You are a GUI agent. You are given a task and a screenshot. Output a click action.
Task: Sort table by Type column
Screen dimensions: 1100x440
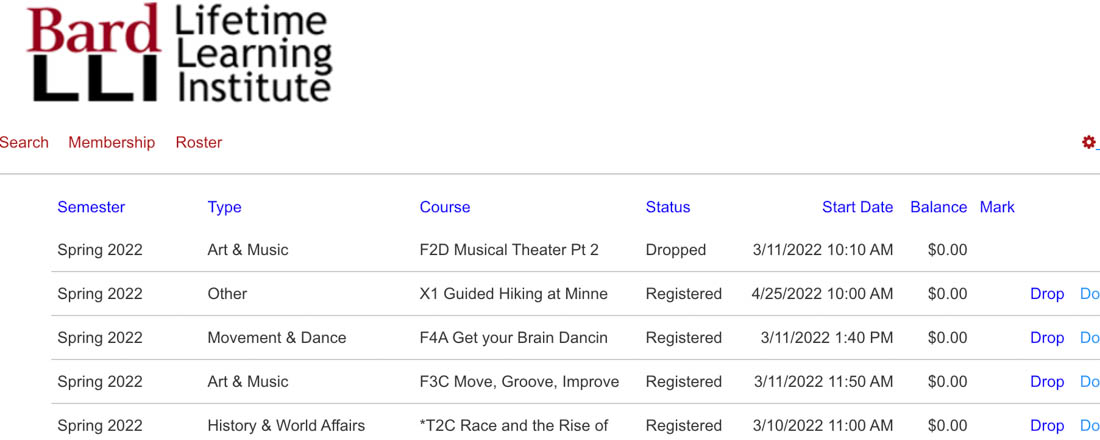[224, 207]
